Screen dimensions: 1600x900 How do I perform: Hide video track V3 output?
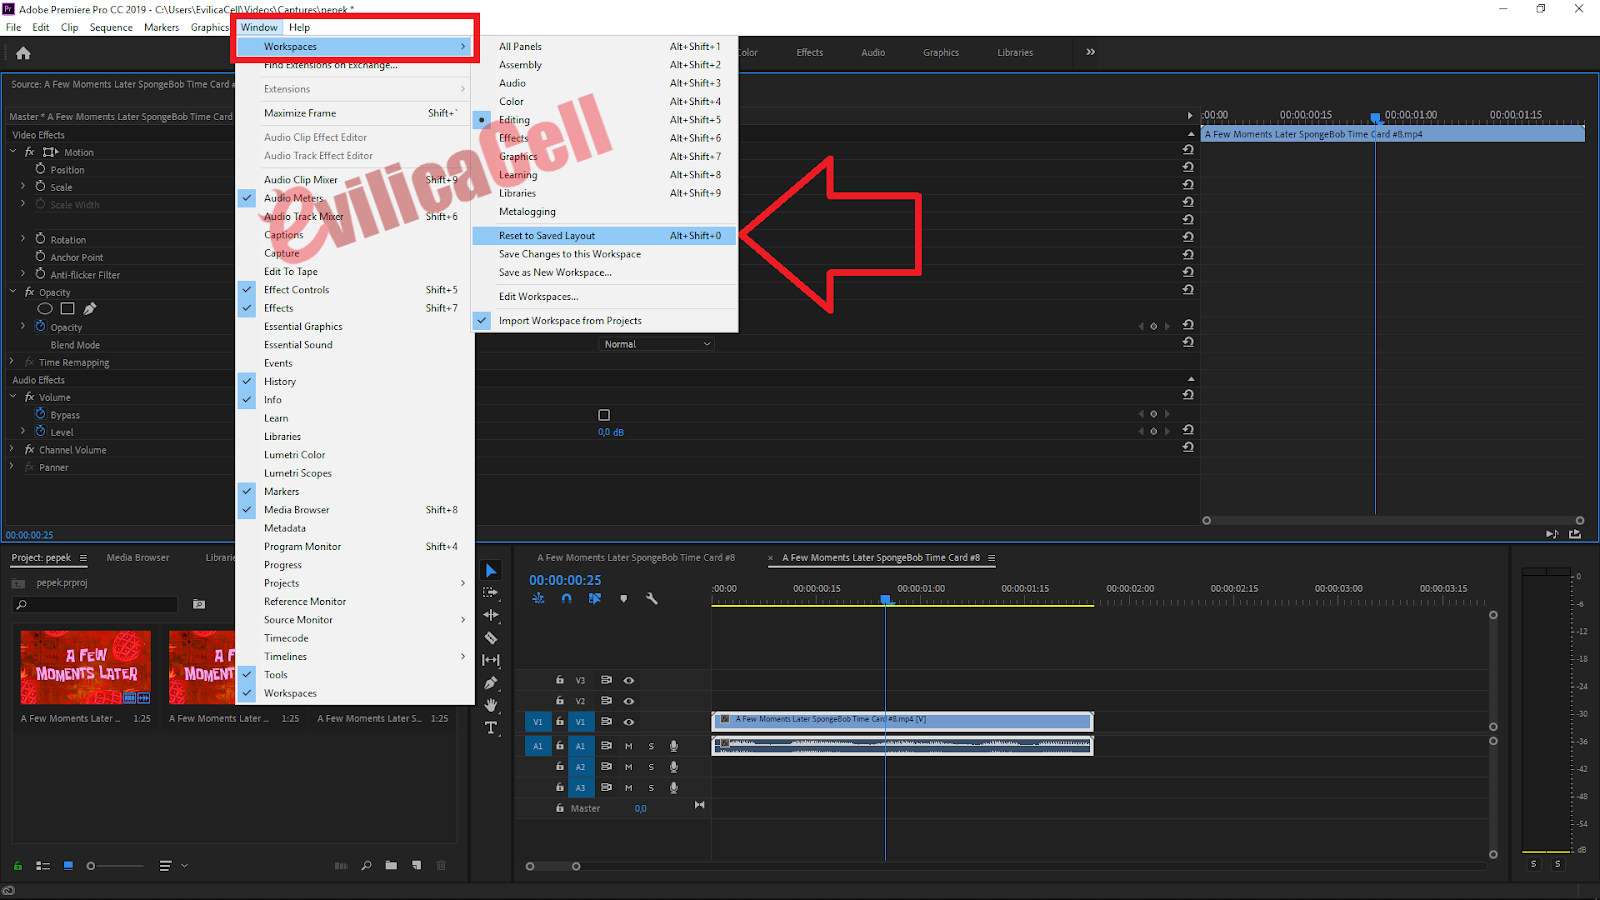pyautogui.click(x=629, y=680)
